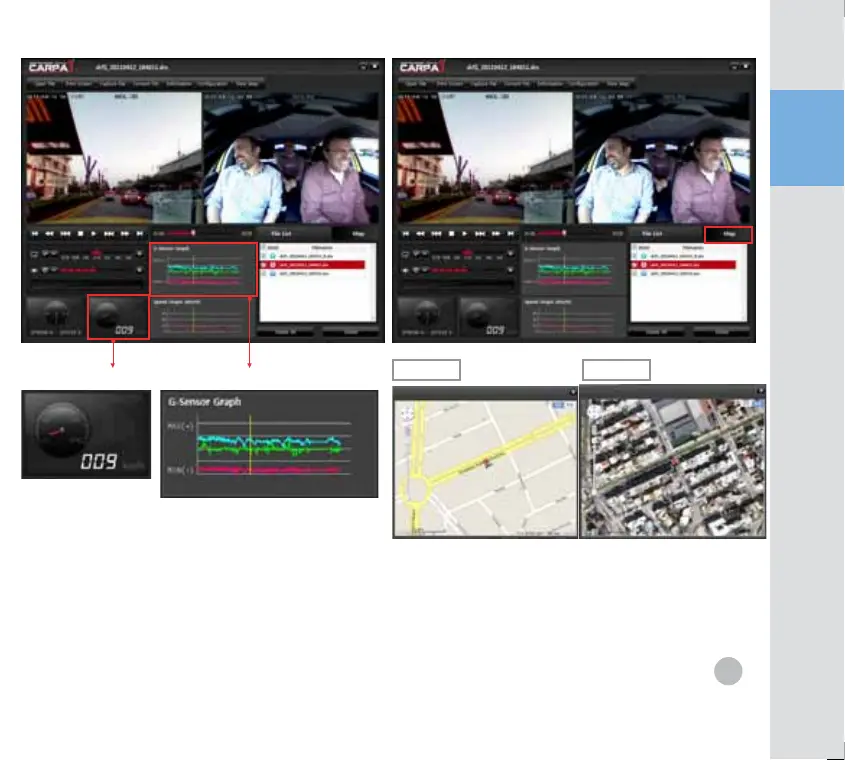Check the third file's checkbox in left file list
This screenshot has width=845, height=760.
click(263, 273)
